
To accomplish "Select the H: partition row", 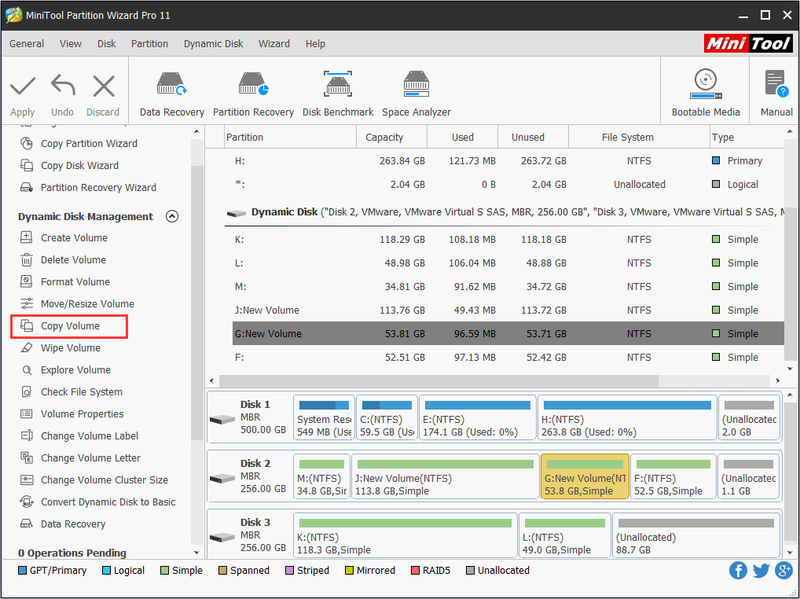I will (508, 161).
